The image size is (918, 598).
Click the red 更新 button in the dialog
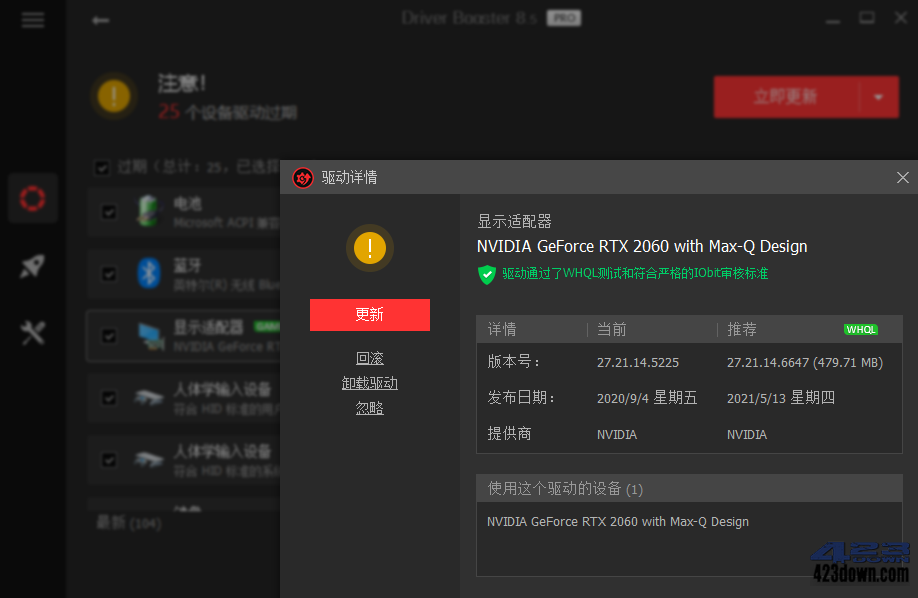tap(370, 315)
